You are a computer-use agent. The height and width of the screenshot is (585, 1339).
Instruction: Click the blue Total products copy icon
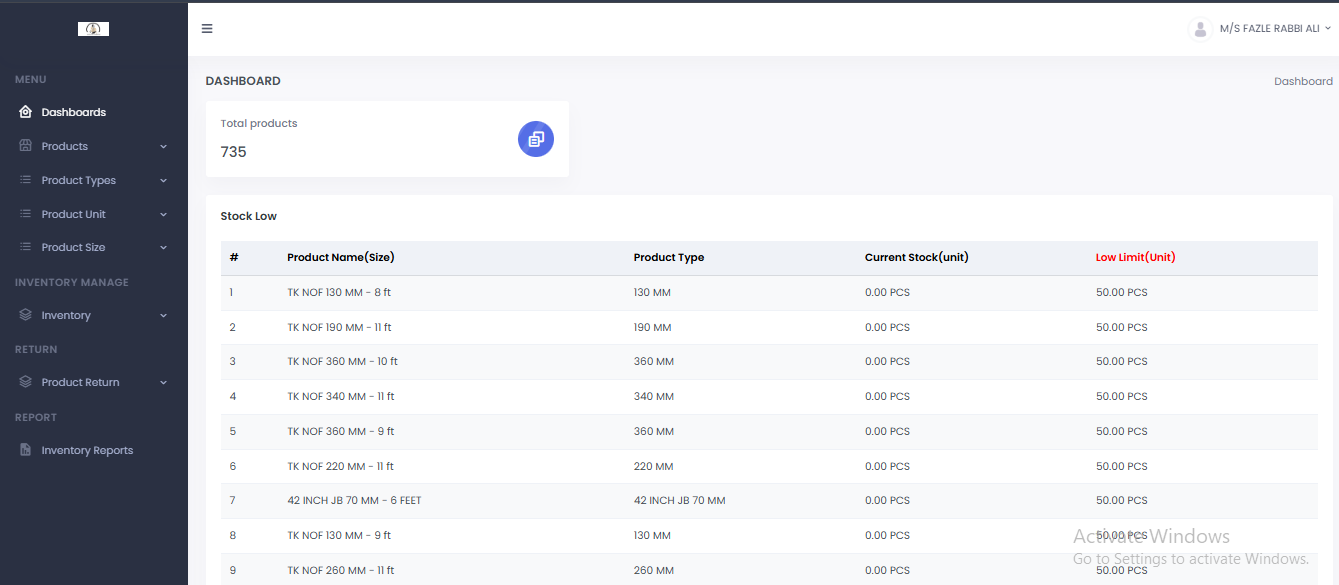pyautogui.click(x=535, y=139)
